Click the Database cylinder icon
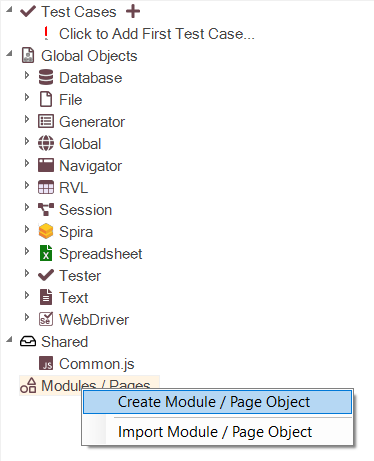Viewport: 374px width, 461px height. pyautogui.click(x=46, y=77)
